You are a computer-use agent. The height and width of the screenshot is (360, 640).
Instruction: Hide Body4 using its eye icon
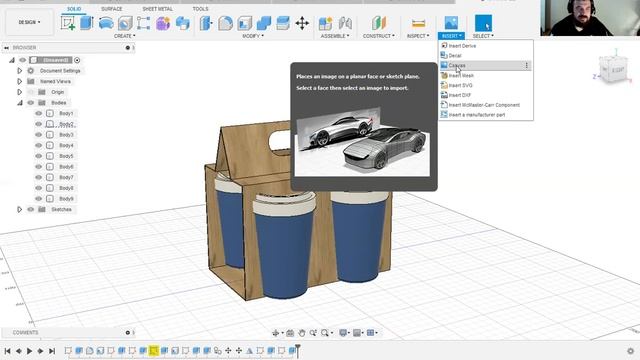click(x=39, y=145)
